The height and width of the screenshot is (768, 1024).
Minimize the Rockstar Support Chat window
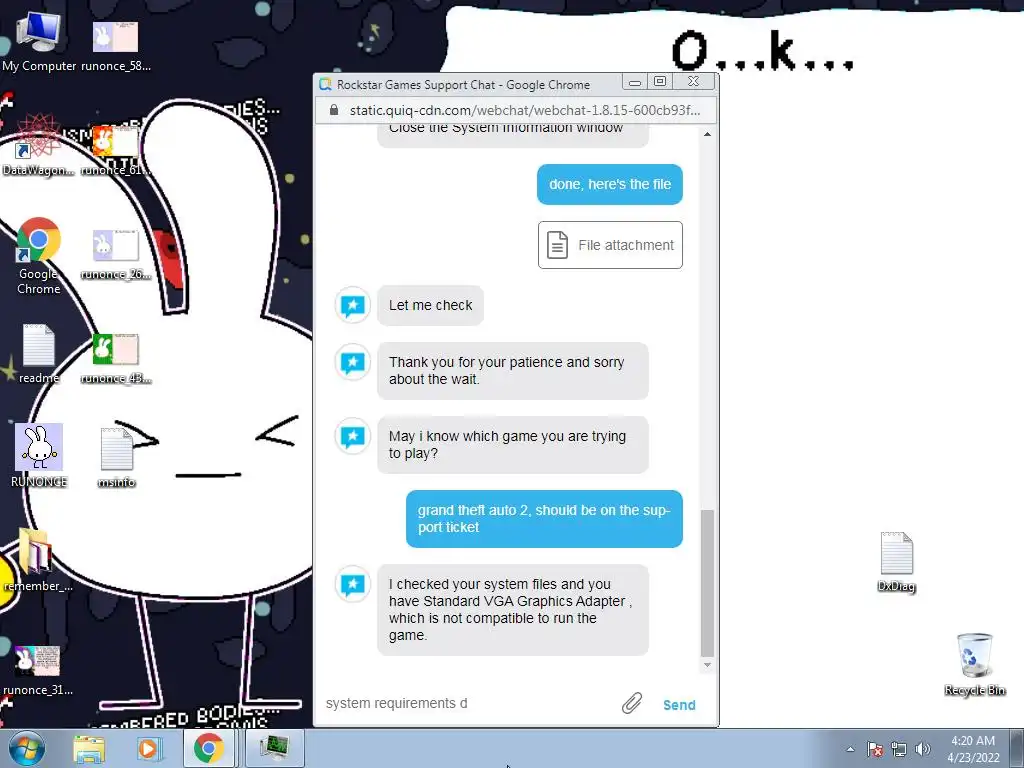[x=634, y=82]
